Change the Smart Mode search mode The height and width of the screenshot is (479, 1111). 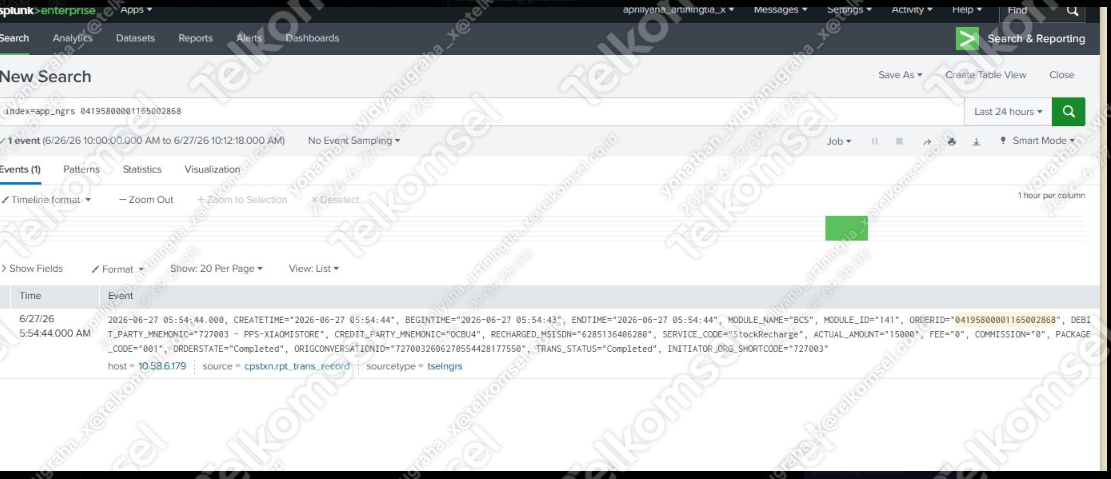click(1037, 141)
